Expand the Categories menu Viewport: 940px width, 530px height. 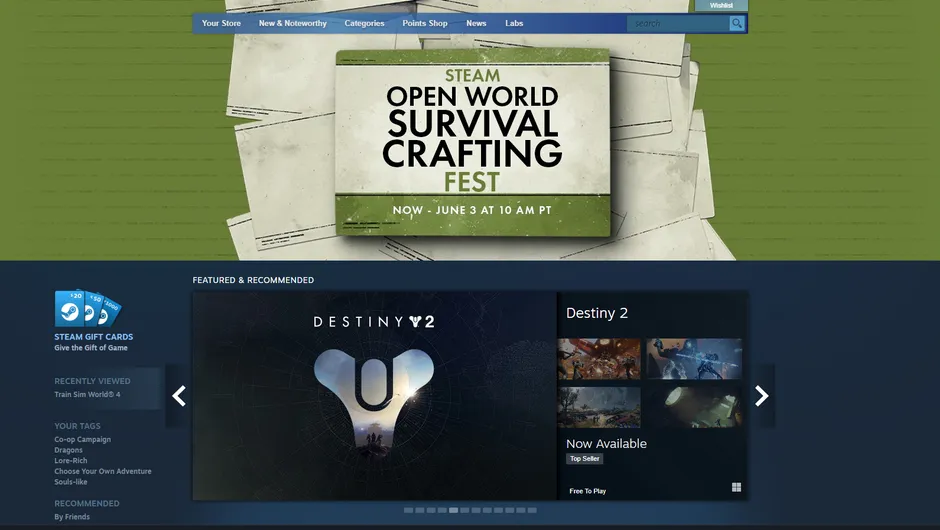tap(364, 23)
